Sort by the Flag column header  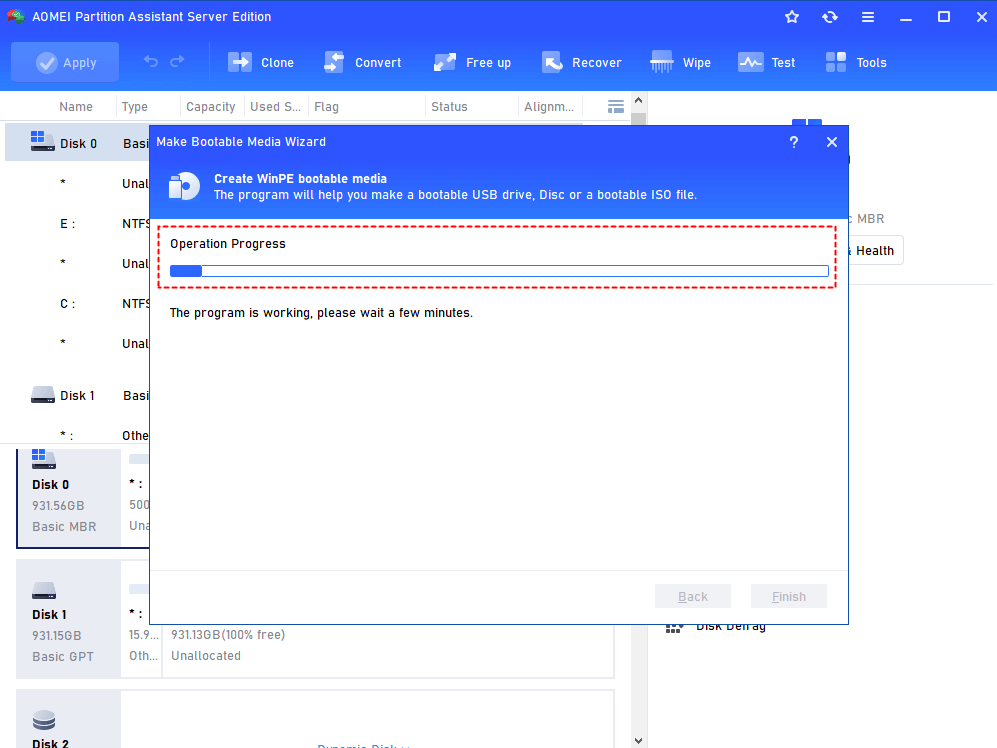pyautogui.click(x=326, y=107)
